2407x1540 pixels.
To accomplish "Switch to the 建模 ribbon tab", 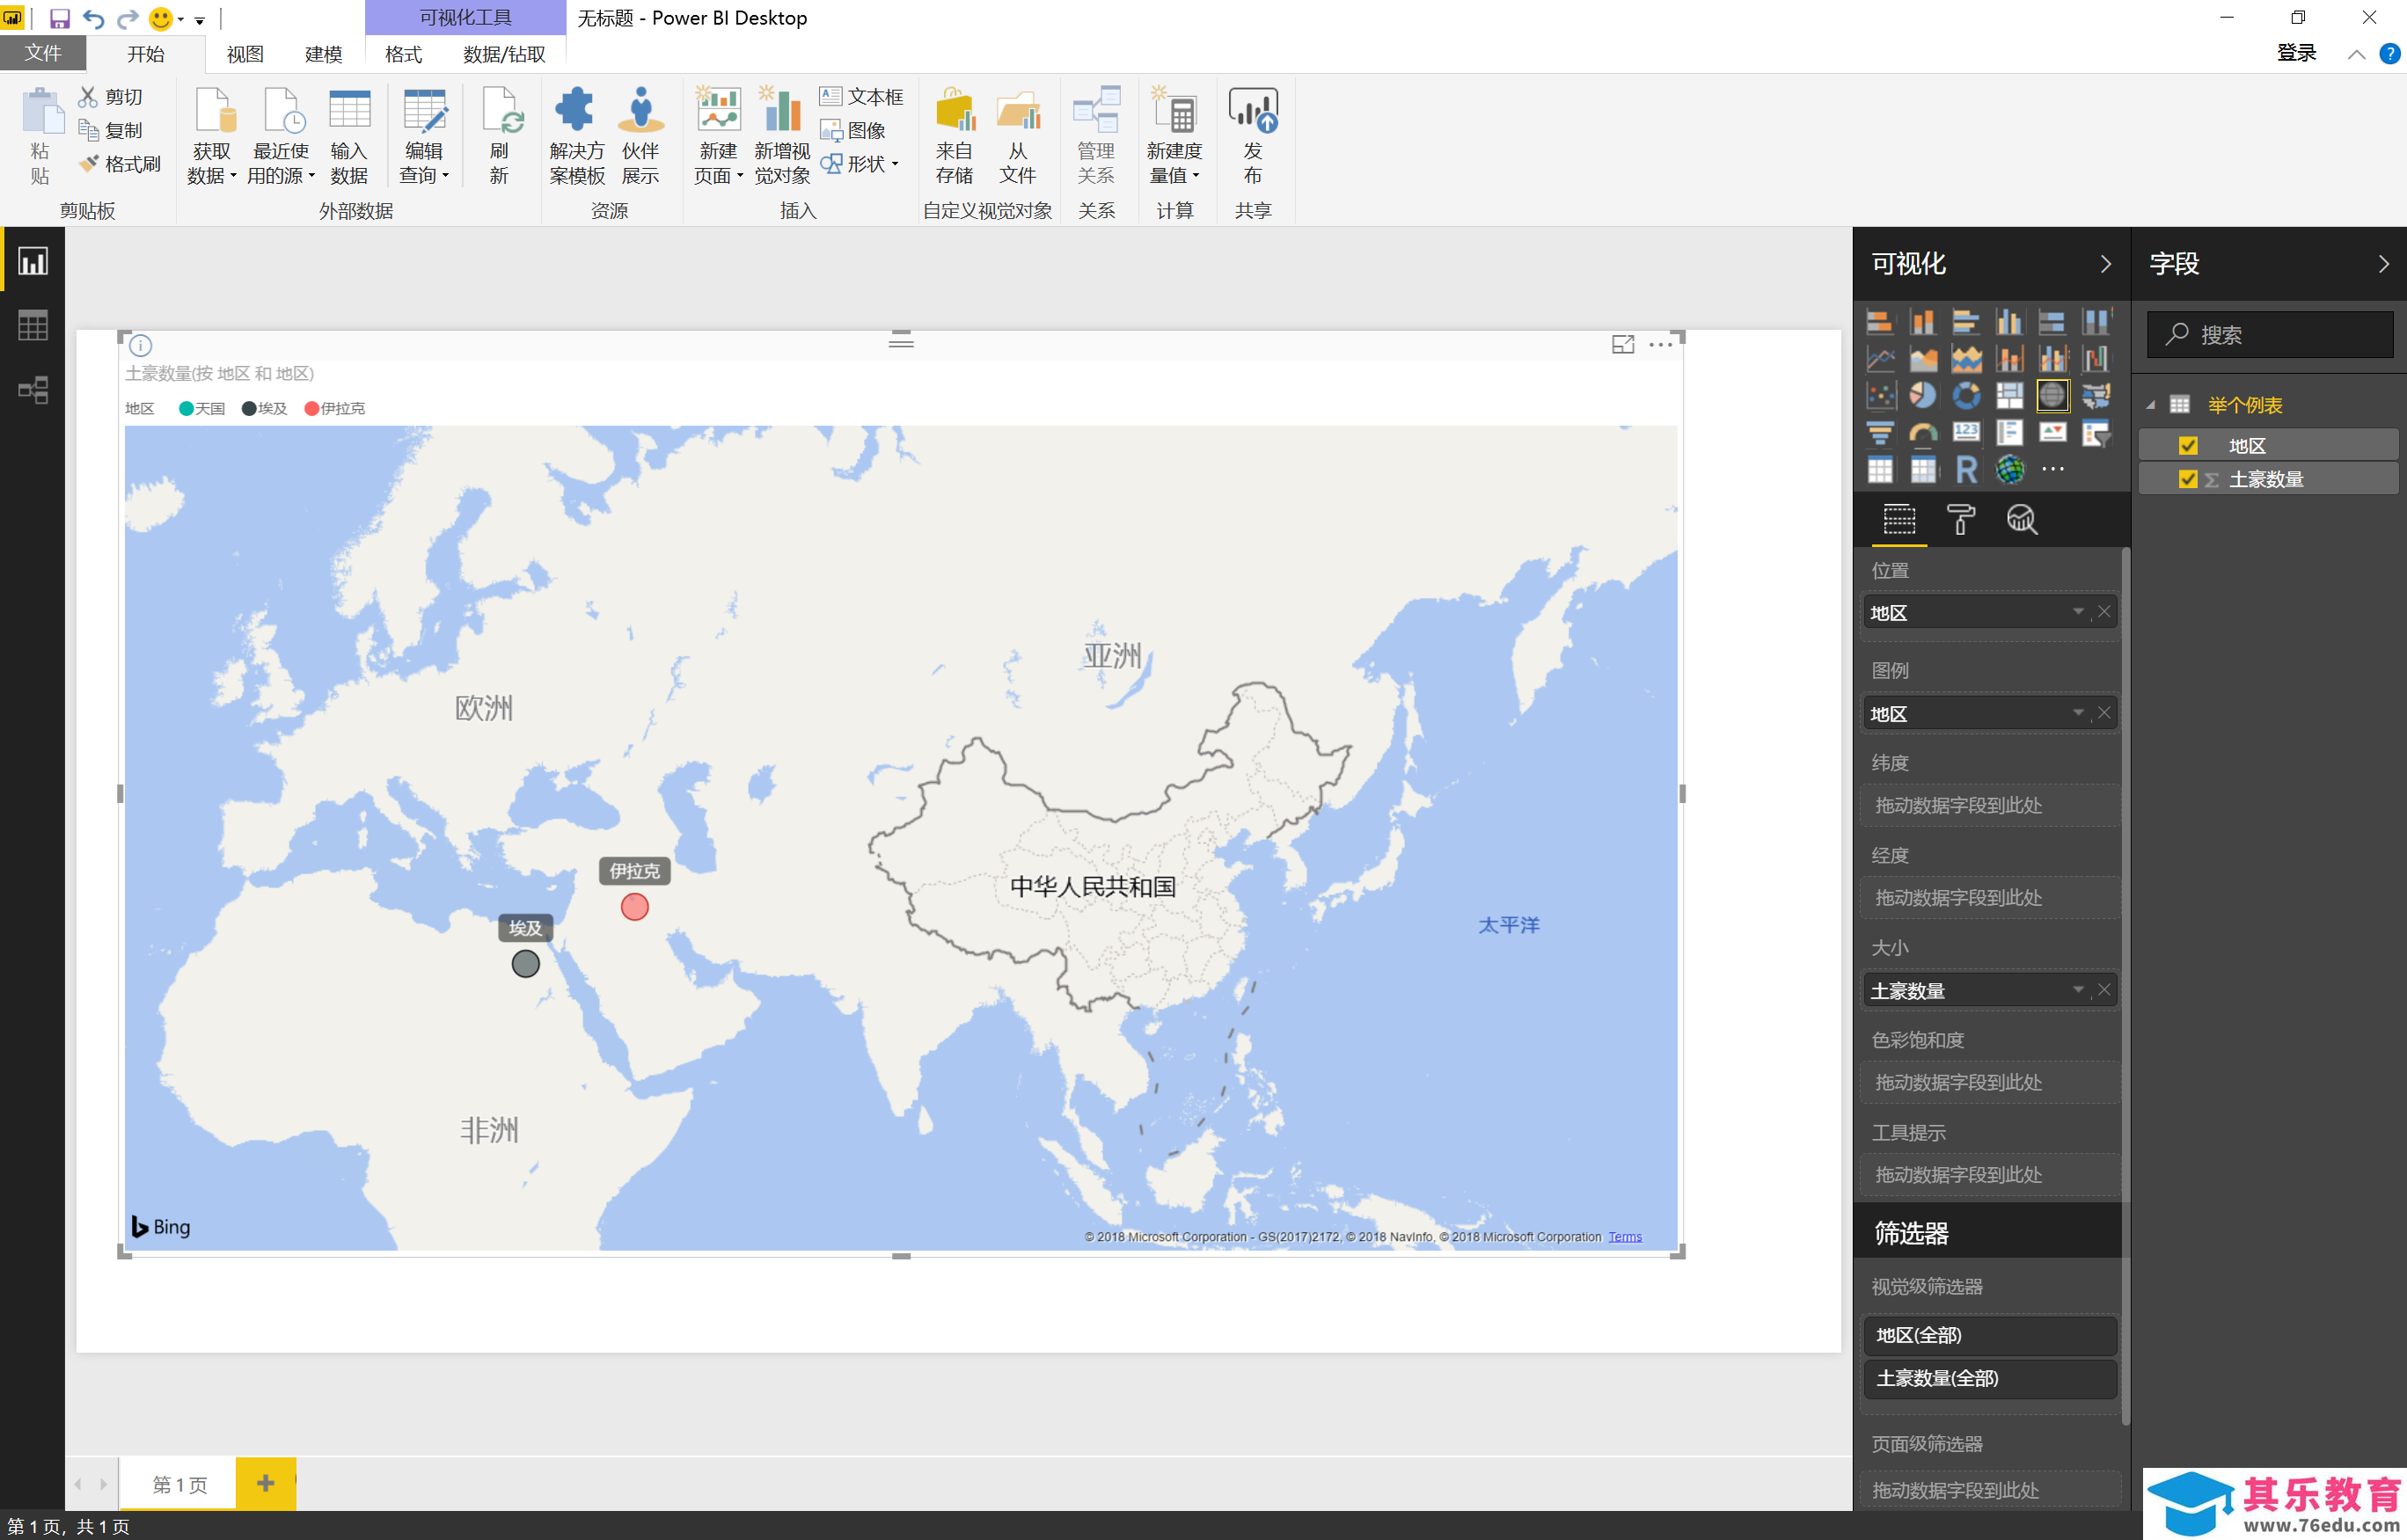I will (x=323, y=54).
